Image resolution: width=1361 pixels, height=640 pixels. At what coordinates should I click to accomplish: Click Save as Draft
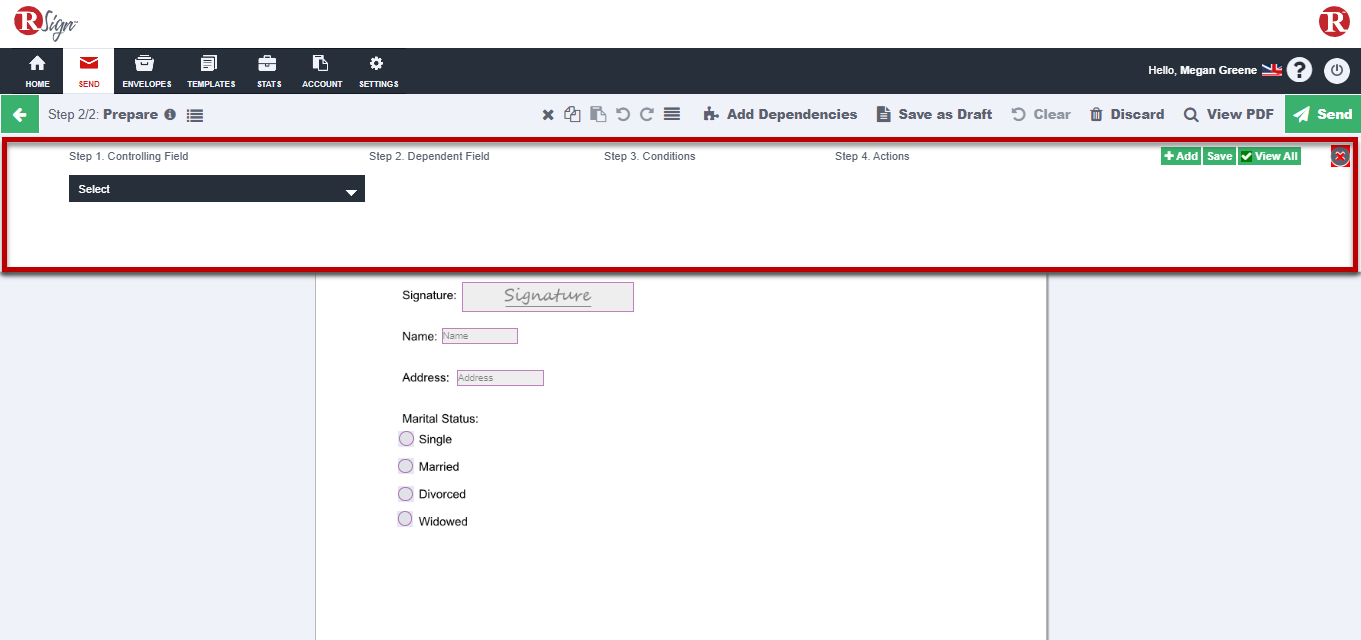[x=934, y=115]
